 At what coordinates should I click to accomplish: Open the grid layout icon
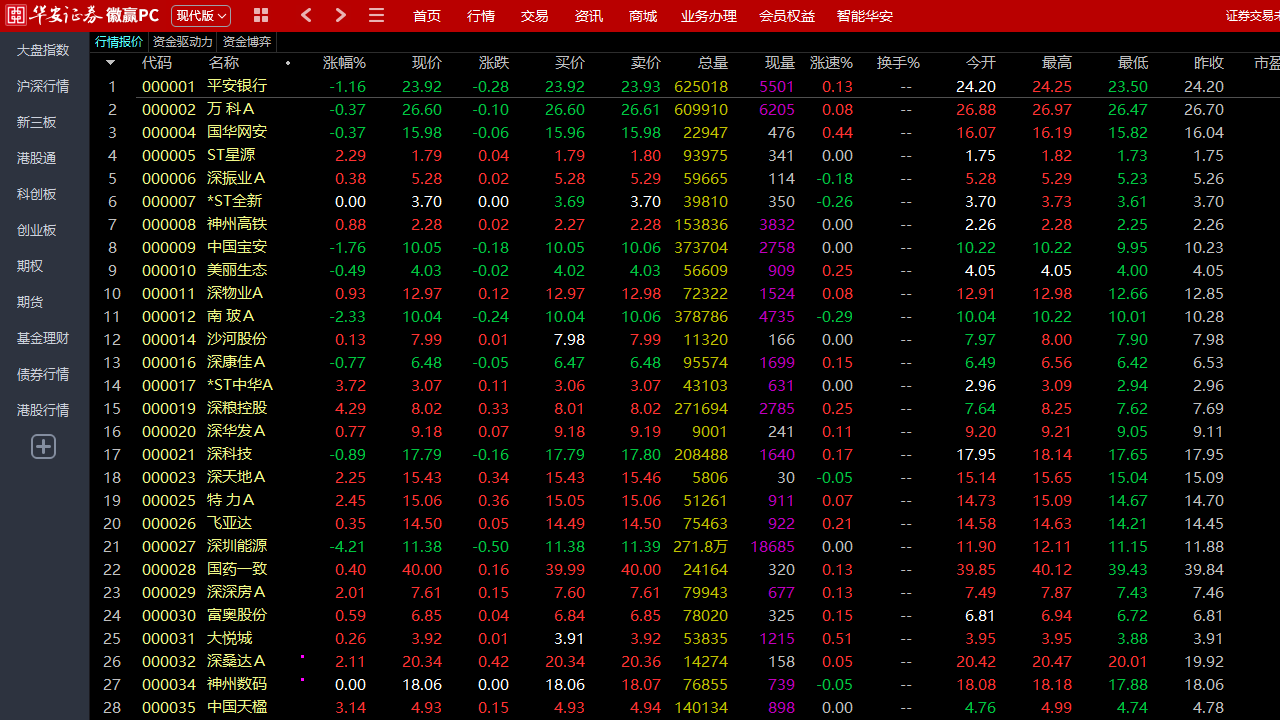pyautogui.click(x=261, y=15)
